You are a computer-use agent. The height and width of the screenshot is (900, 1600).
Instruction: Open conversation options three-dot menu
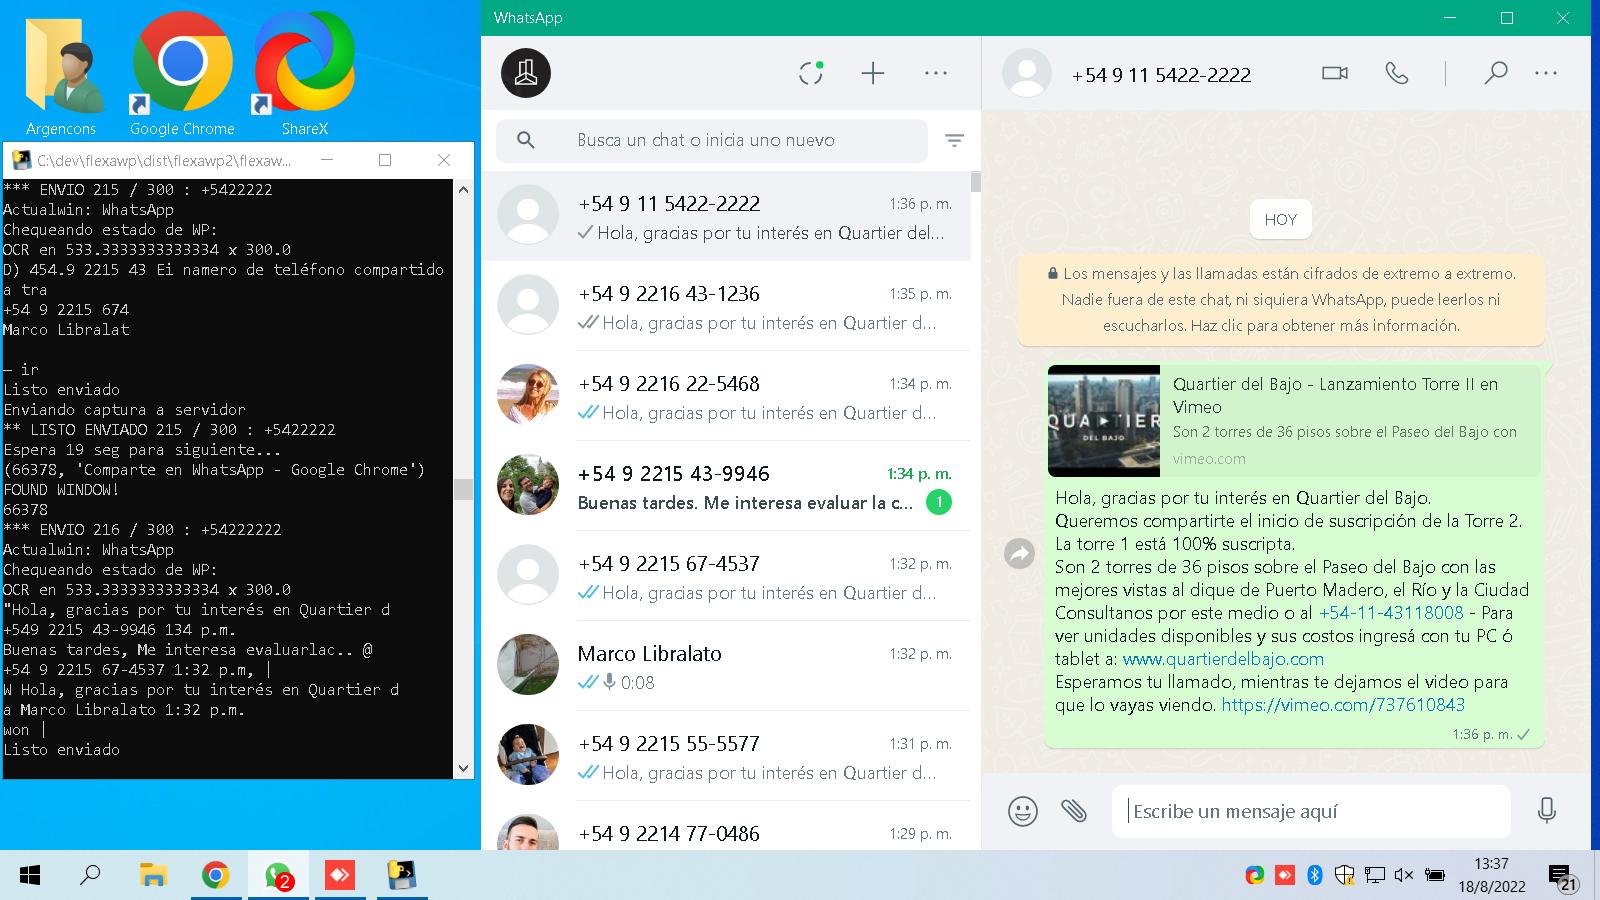tap(1546, 73)
